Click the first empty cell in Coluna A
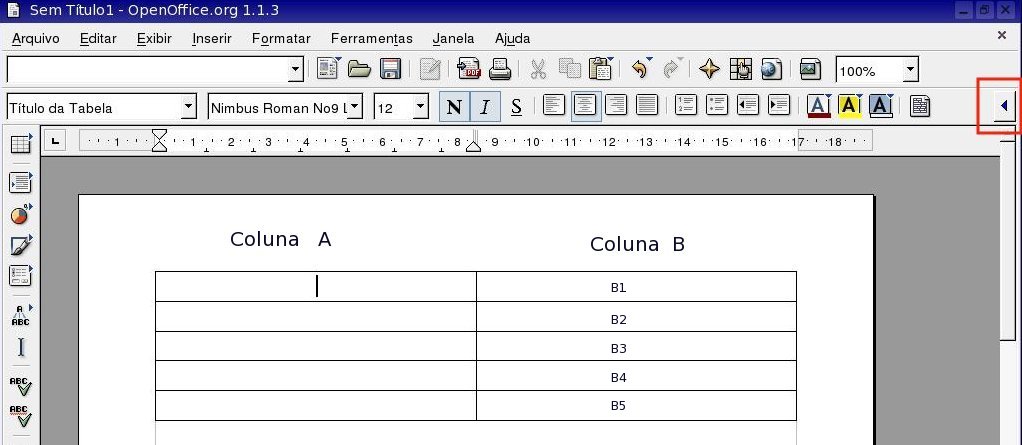 click(x=316, y=287)
